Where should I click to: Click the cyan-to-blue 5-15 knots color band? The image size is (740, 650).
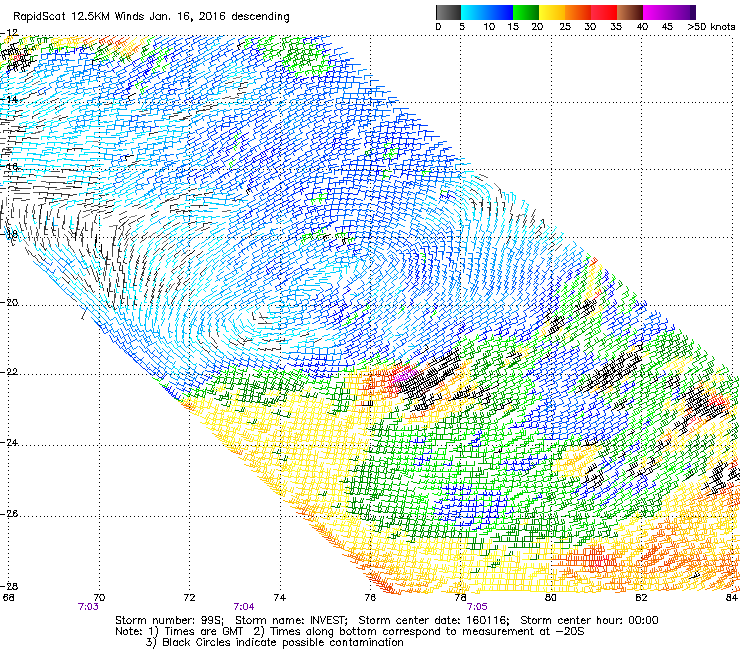point(487,12)
